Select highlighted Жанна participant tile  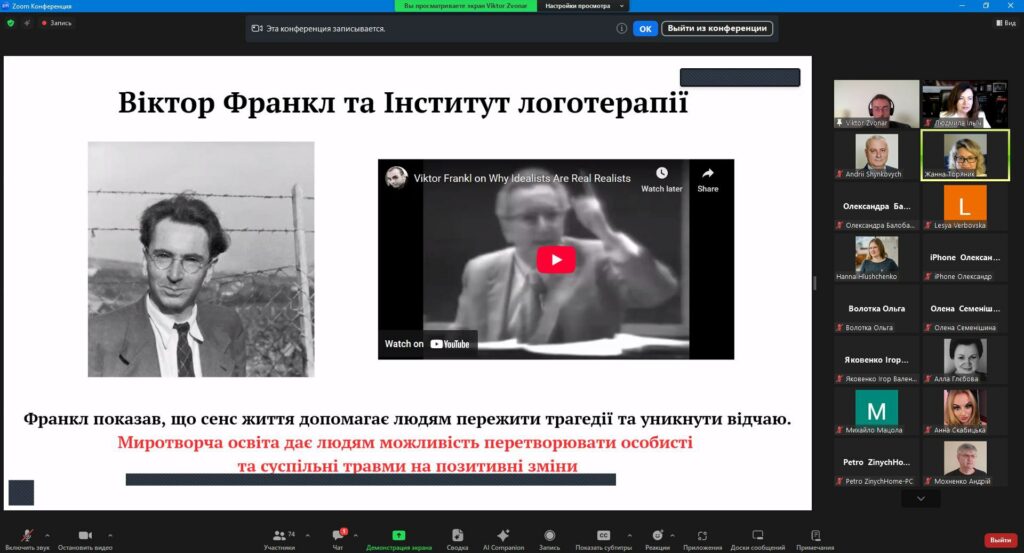click(965, 155)
